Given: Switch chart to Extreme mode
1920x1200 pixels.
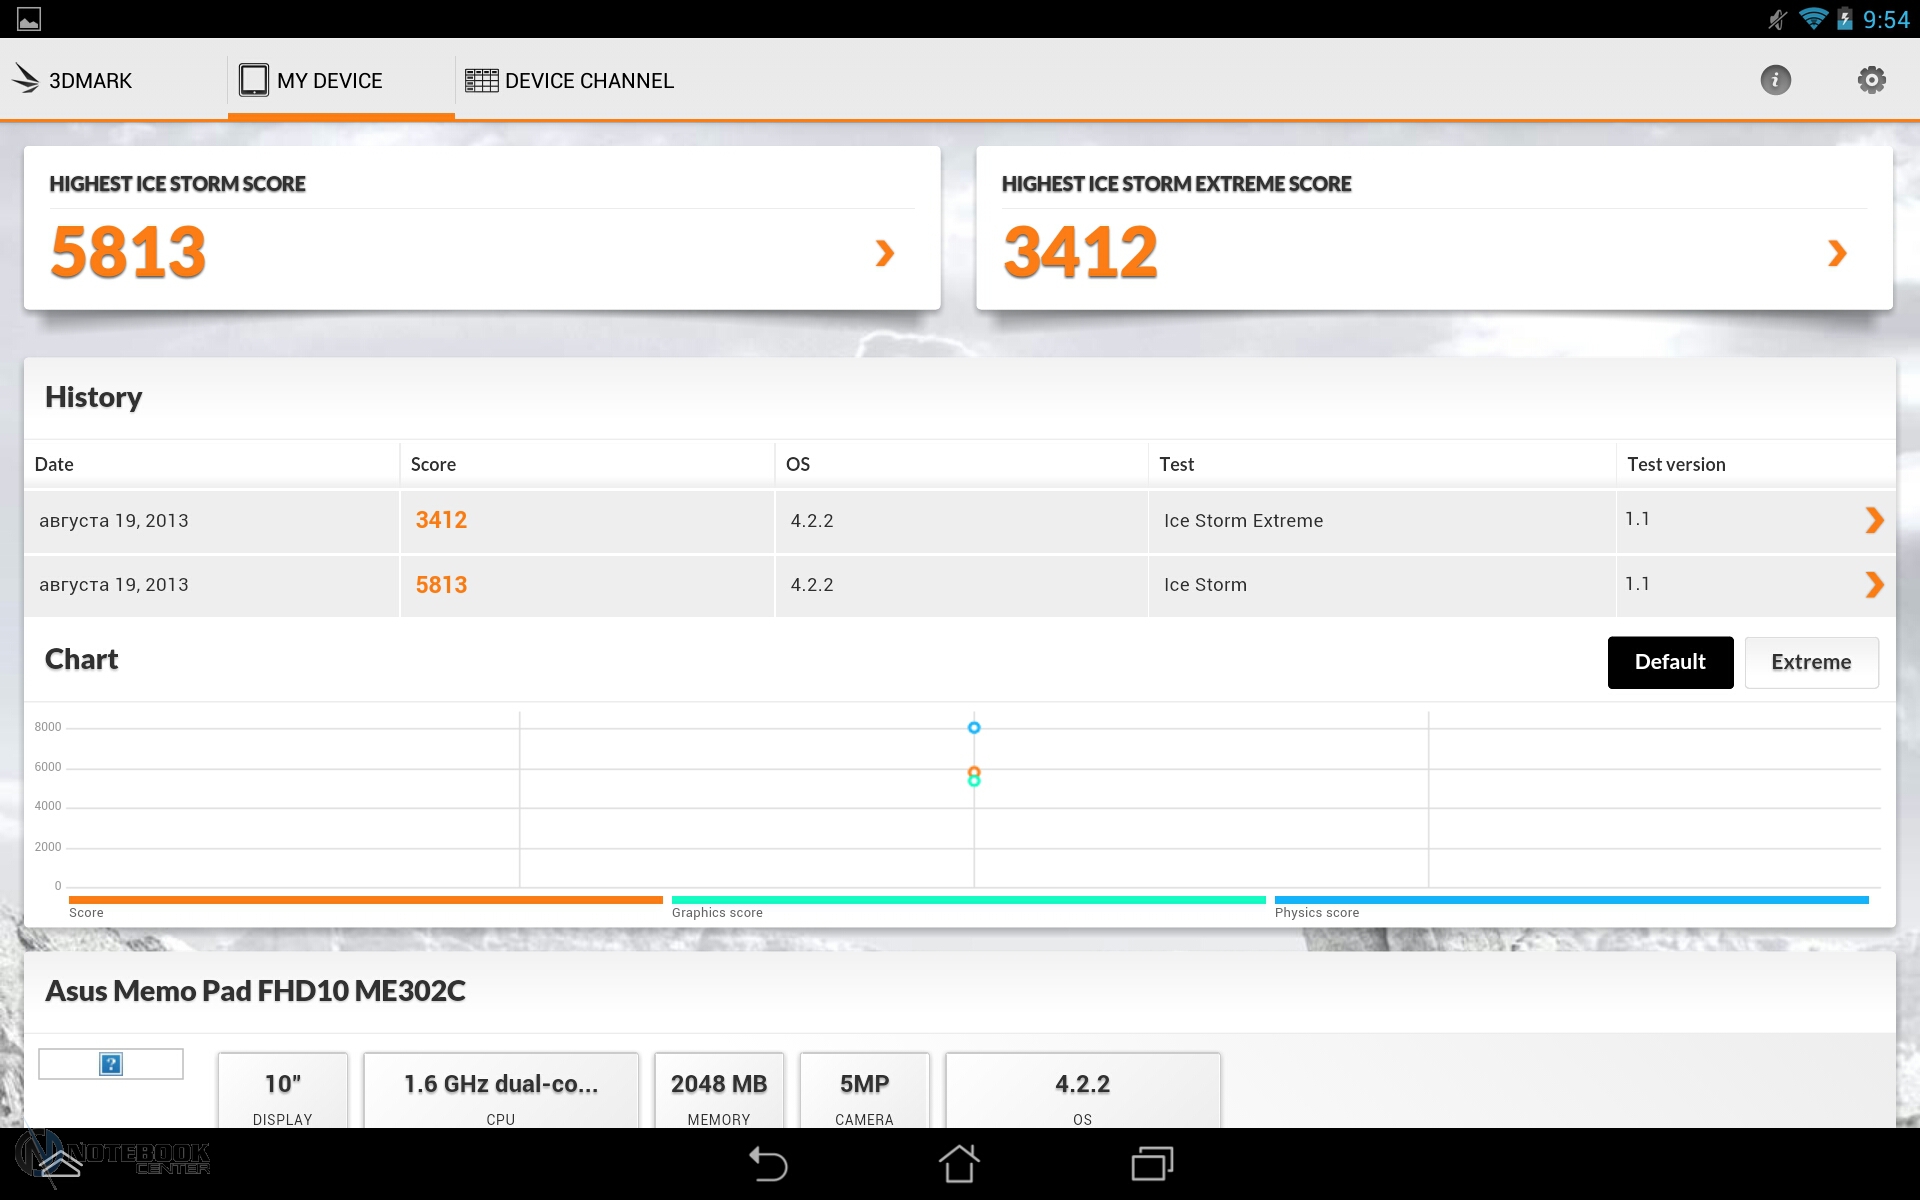Looking at the screenshot, I should pyautogui.click(x=1811, y=662).
